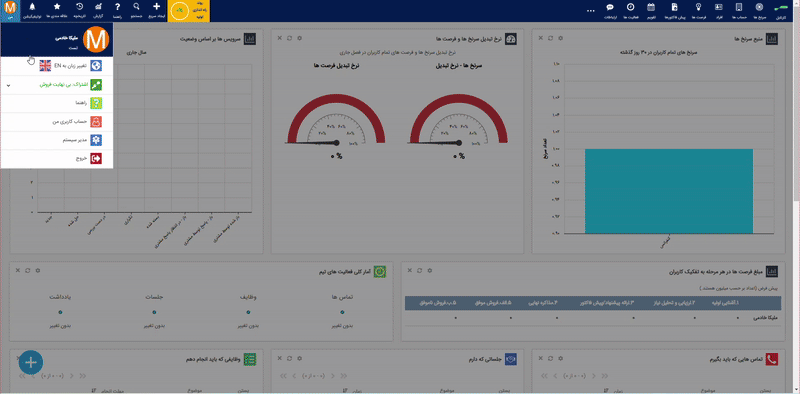Open the calendar icon in navigation bar
The image size is (800, 394).
(651, 7)
